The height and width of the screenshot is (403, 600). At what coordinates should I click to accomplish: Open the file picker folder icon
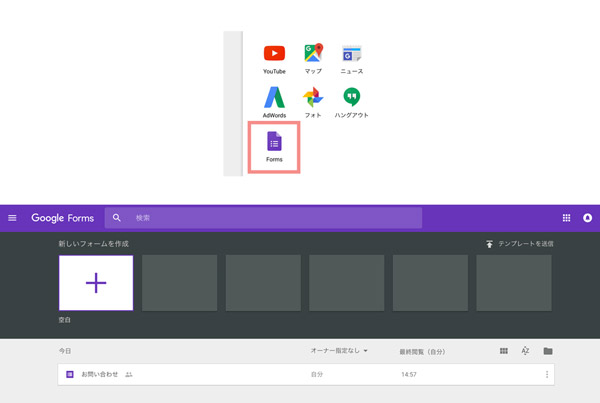[x=548, y=351]
